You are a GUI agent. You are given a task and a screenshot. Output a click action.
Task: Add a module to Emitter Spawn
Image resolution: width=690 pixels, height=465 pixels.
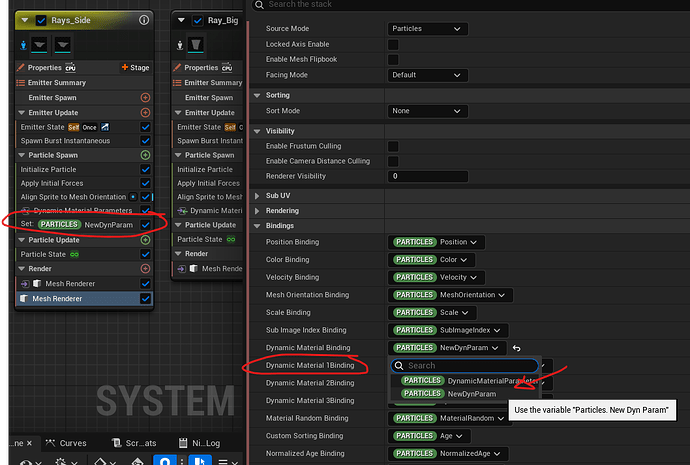point(145,97)
